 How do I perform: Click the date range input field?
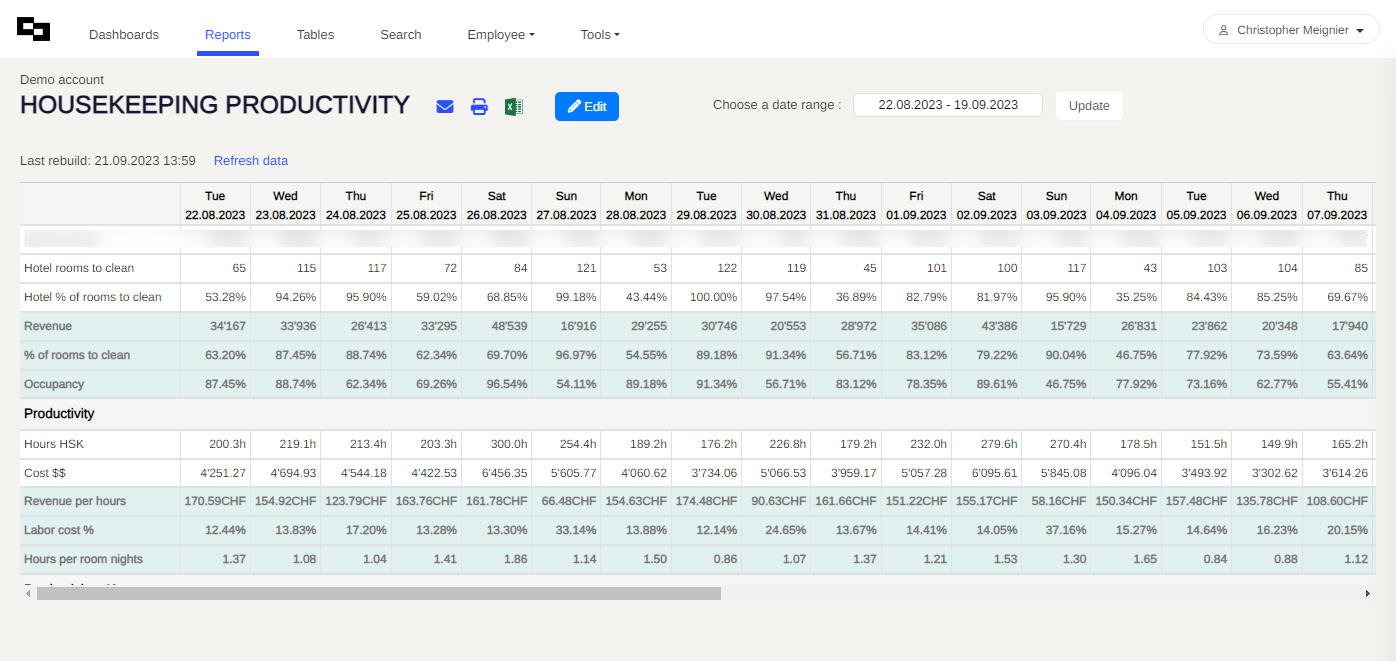[947, 105]
